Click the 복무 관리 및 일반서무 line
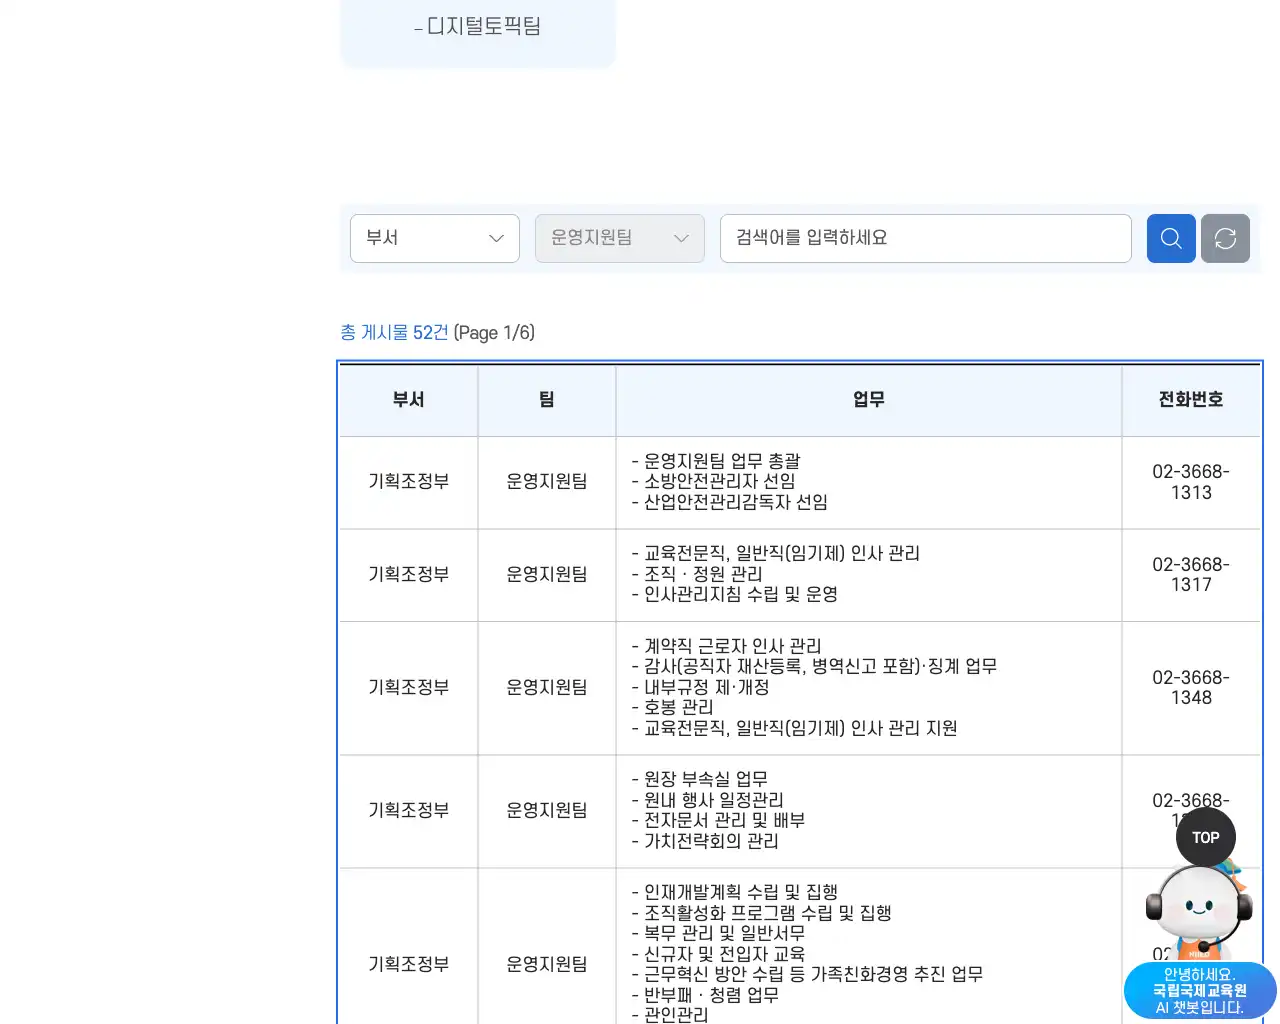 coord(719,933)
